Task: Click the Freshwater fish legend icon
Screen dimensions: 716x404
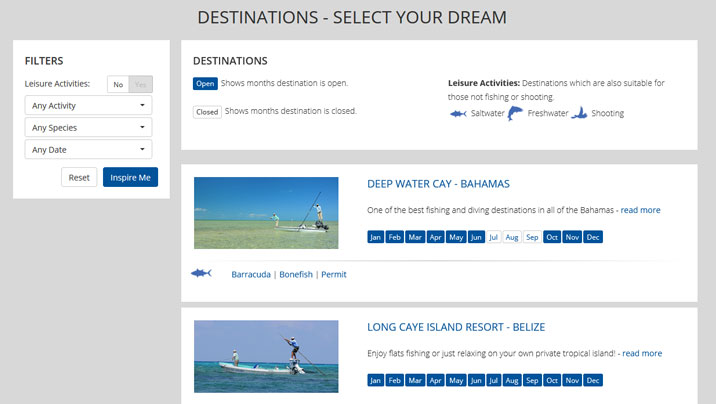Action: pos(515,113)
